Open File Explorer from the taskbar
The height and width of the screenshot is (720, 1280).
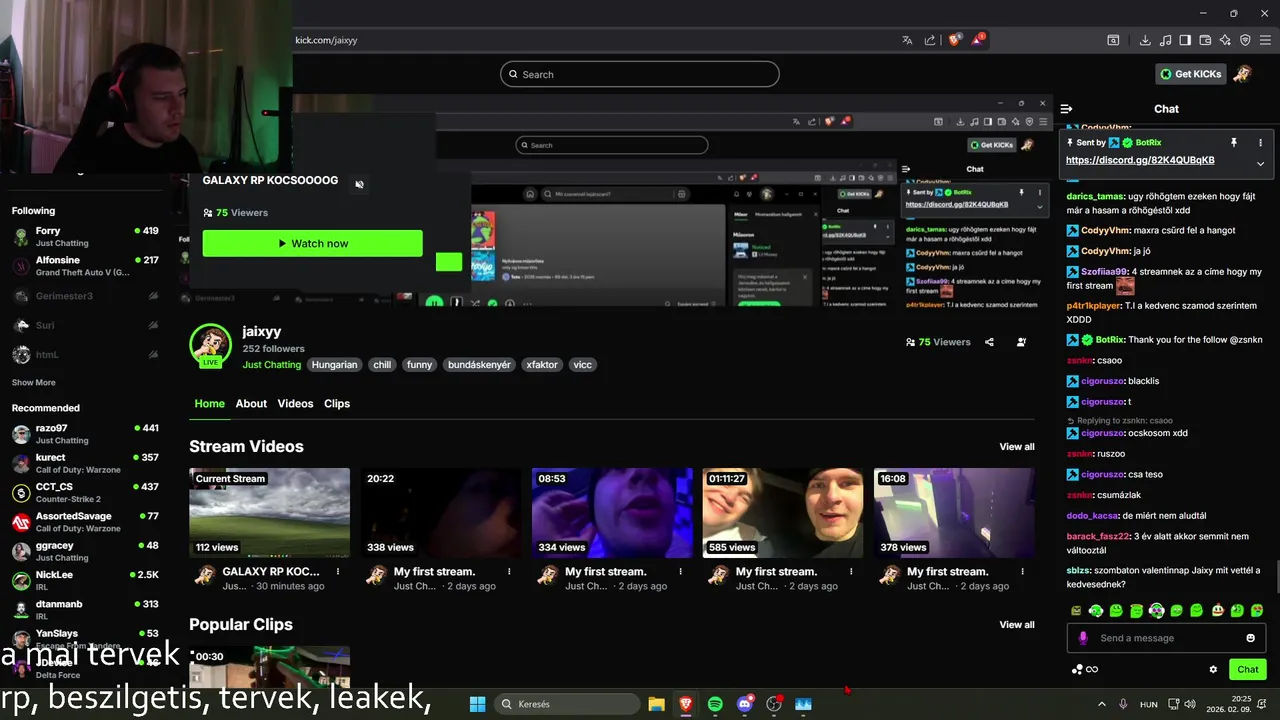click(x=656, y=704)
